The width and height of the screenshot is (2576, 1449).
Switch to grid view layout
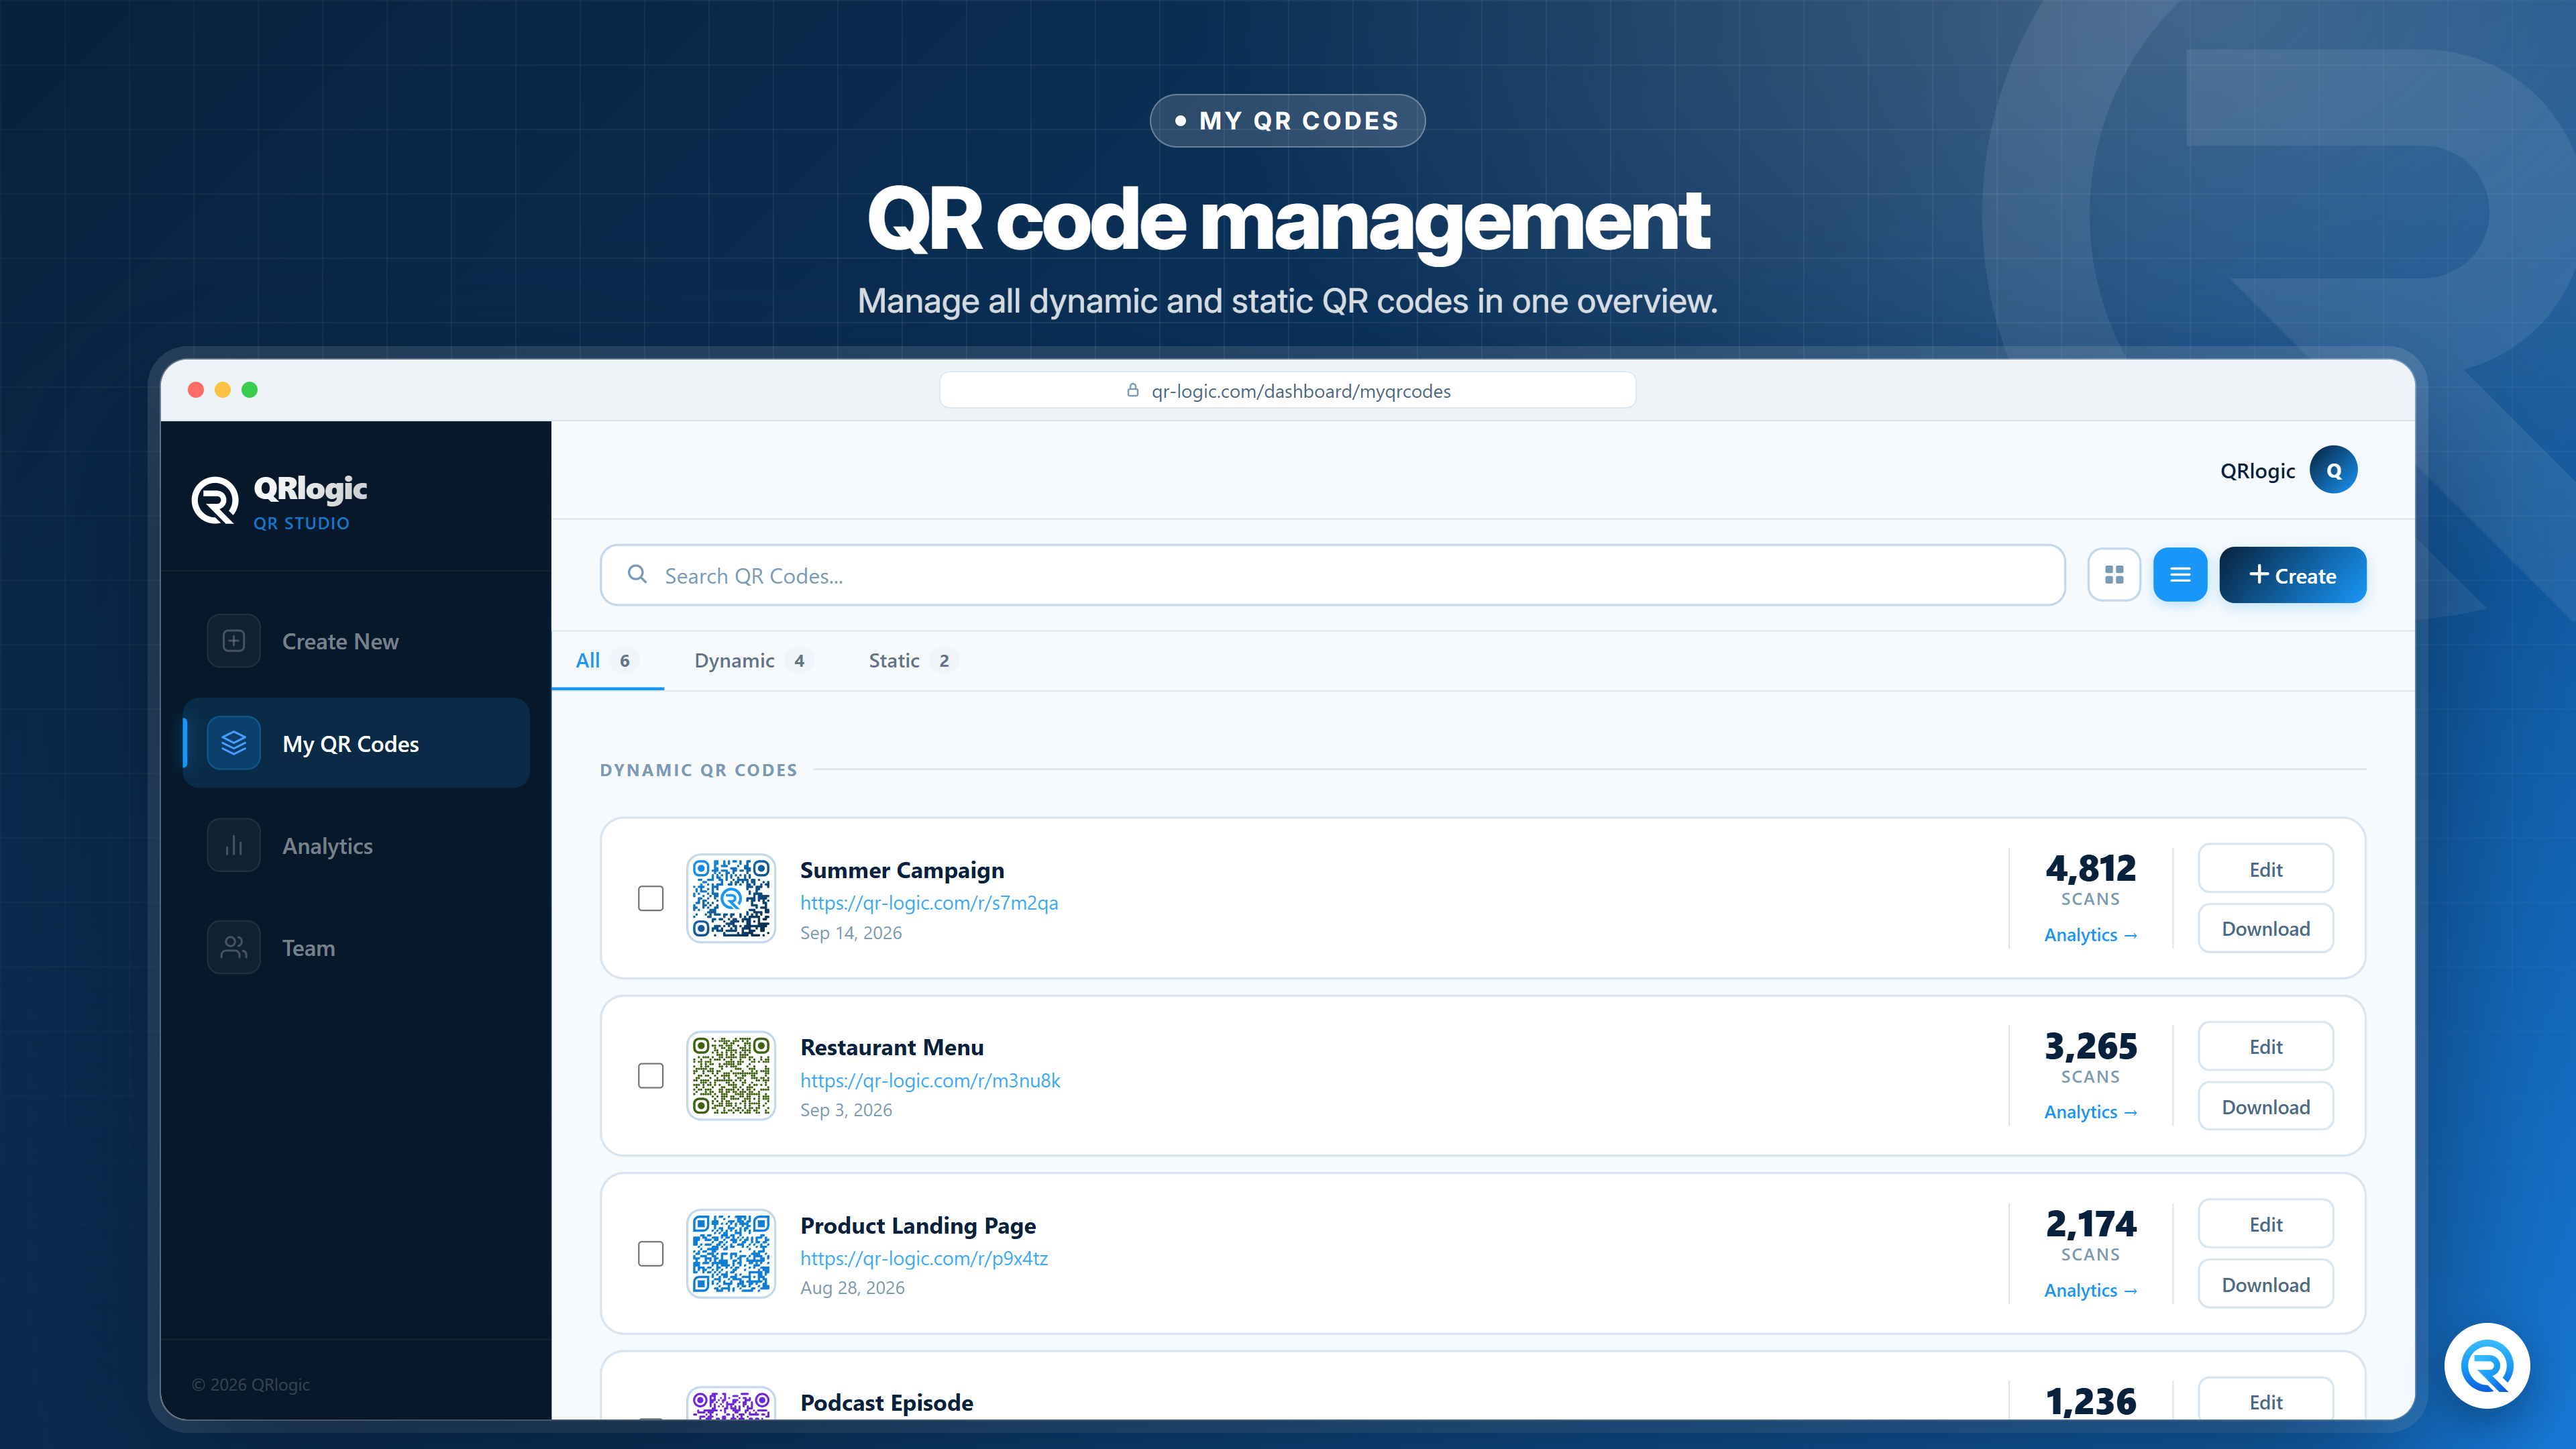tap(2113, 575)
